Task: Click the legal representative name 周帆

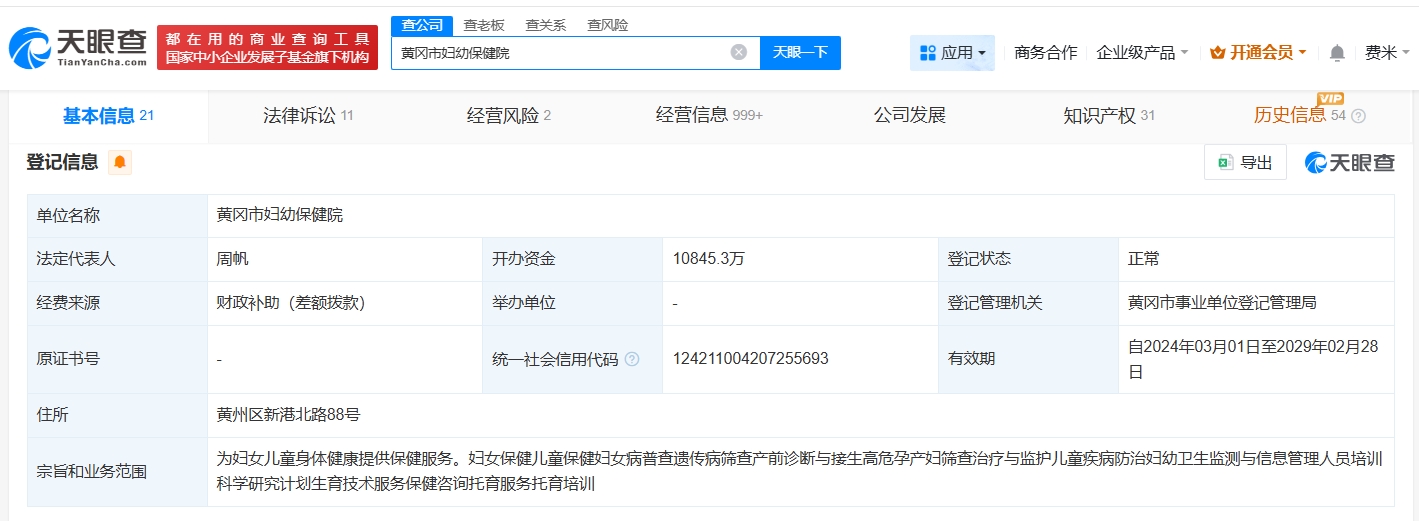Action: click(x=233, y=259)
